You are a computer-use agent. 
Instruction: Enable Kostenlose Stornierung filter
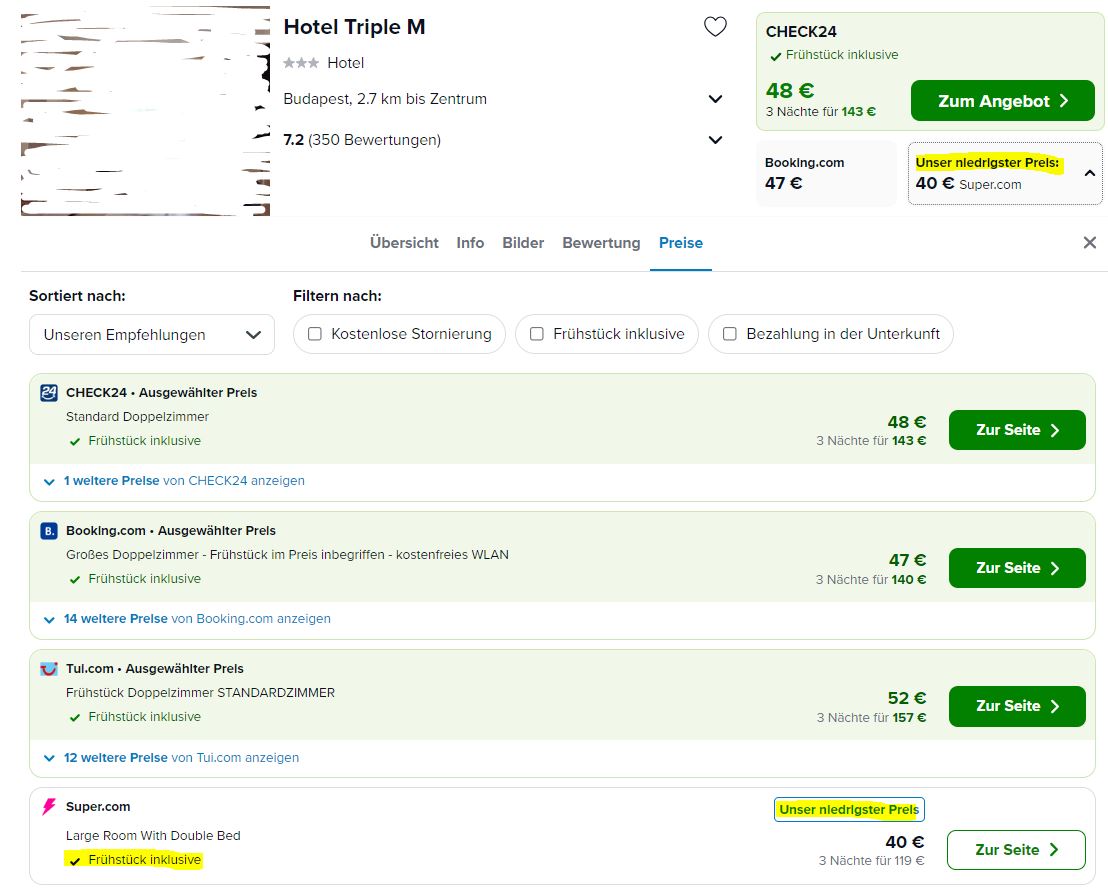[x=315, y=334]
